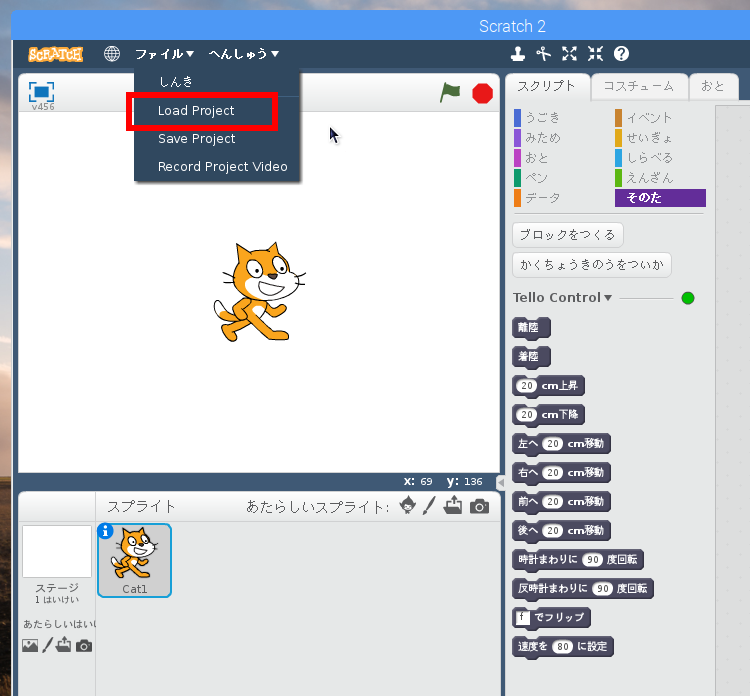This screenshot has width=750, height=696.
Task: Take new backdrop photo with camera
Action: click(84, 646)
